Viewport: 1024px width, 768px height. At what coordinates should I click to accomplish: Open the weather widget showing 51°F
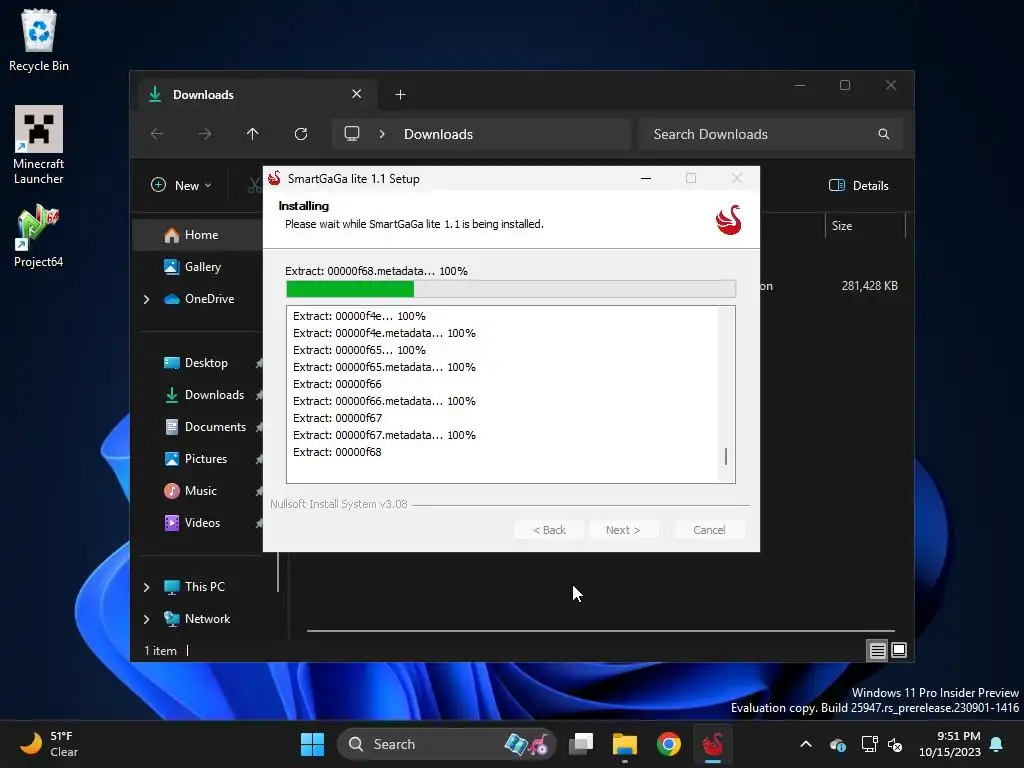point(49,744)
